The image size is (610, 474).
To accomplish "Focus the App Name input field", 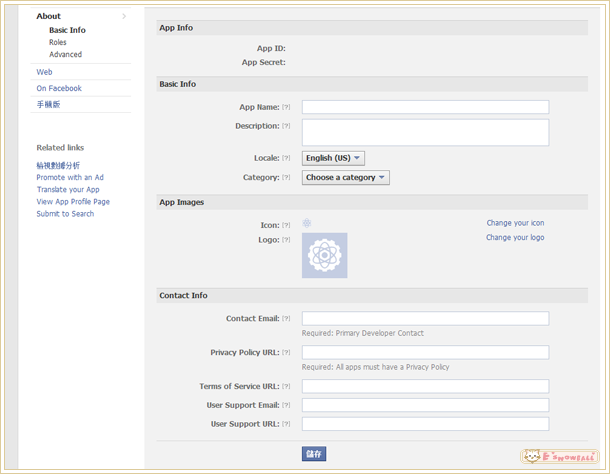I will 426,107.
